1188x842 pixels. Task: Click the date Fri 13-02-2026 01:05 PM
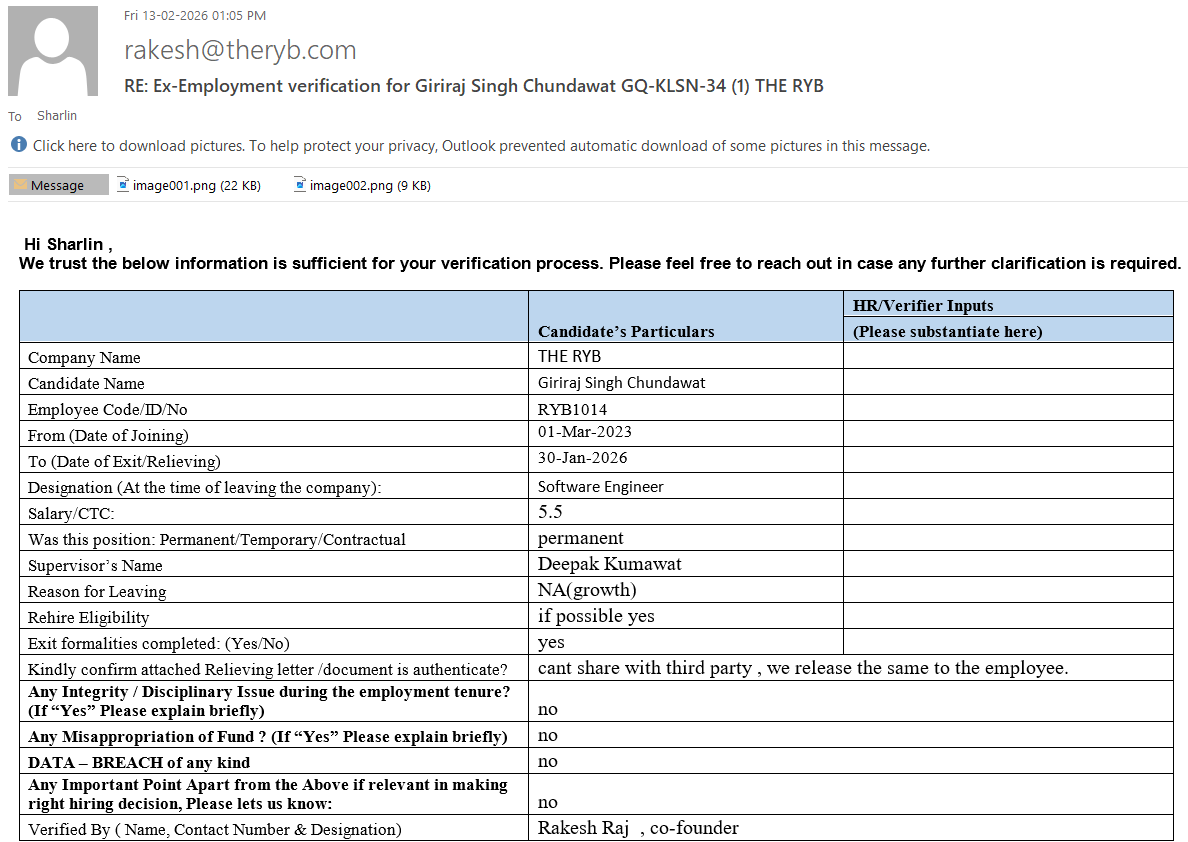[195, 15]
